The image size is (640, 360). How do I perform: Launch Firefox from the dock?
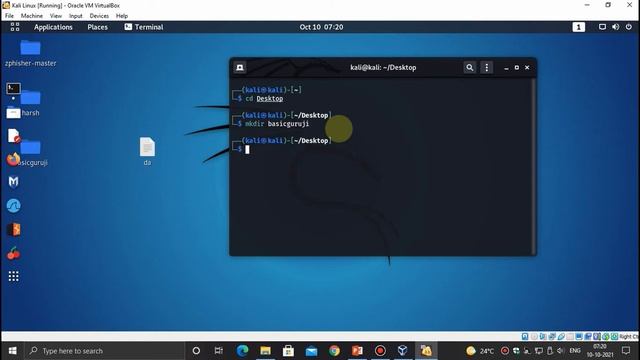(13, 159)
